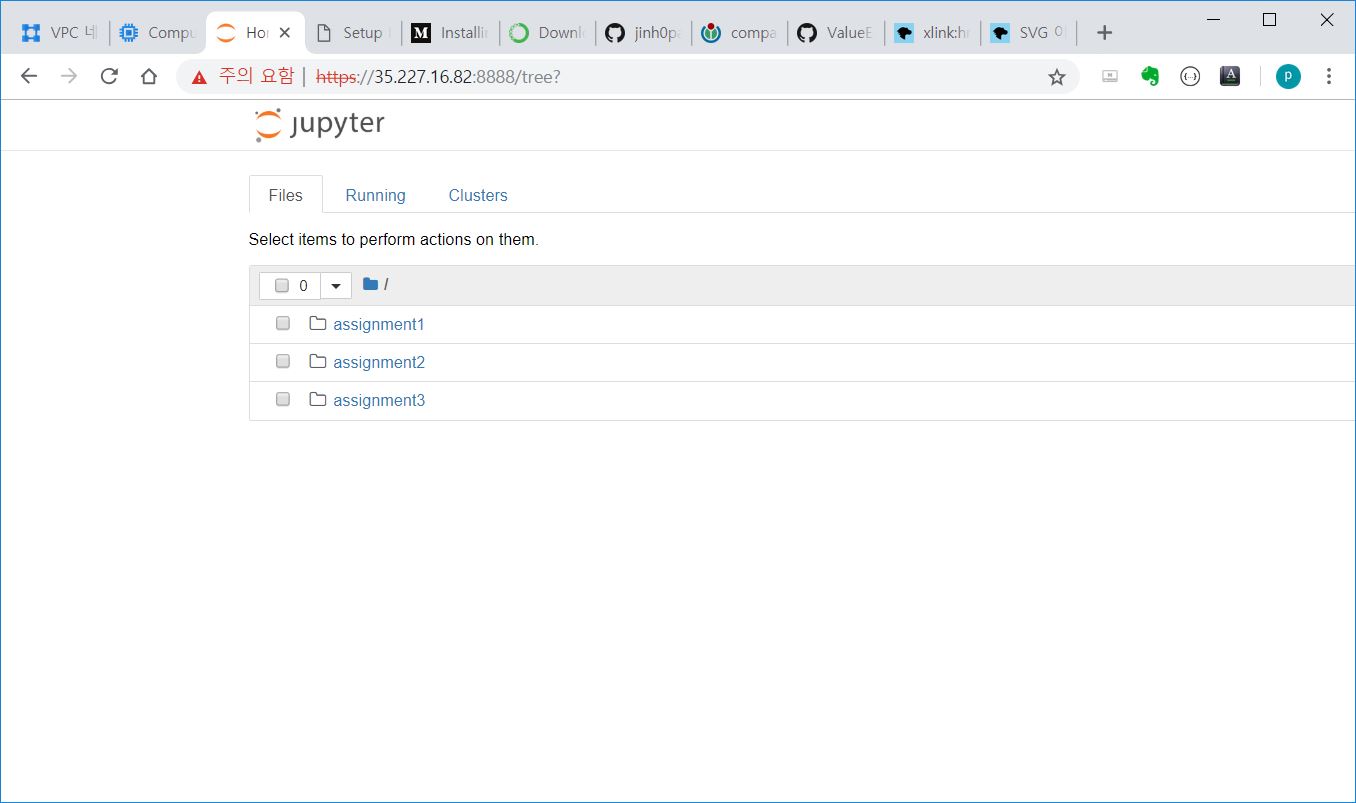Click the dark 'A' extension icon
Image resolution: width=1356 pixels, height=803 pixels.
1230,76
